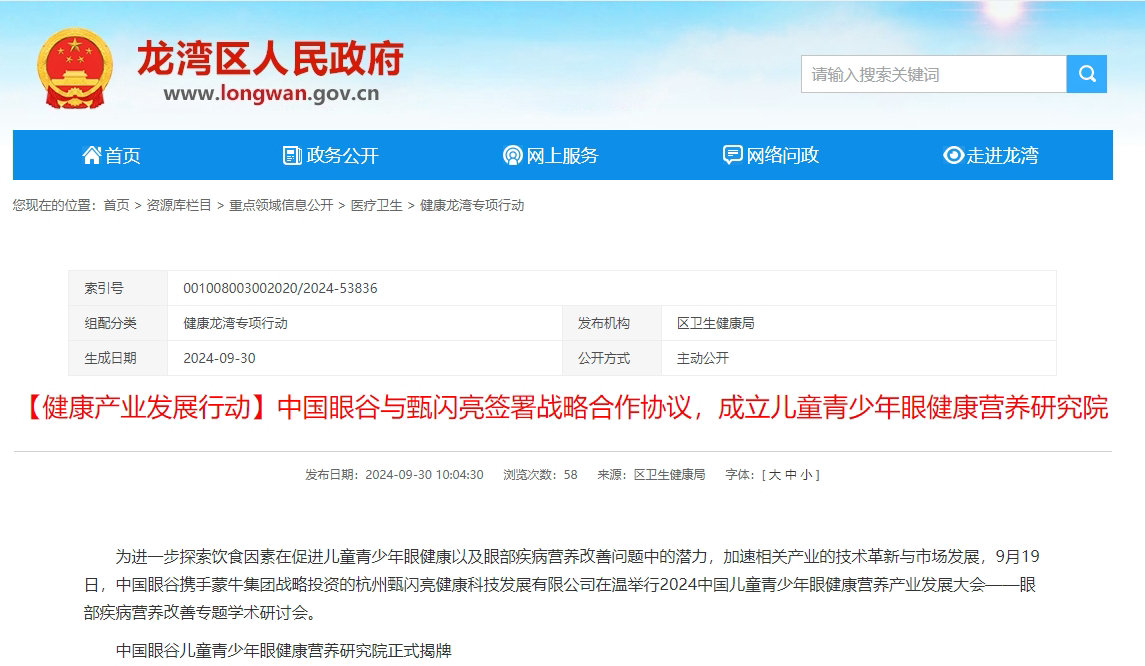Click the red article headline
This screenshot has height=666, width=1145.
coord(563,407)
